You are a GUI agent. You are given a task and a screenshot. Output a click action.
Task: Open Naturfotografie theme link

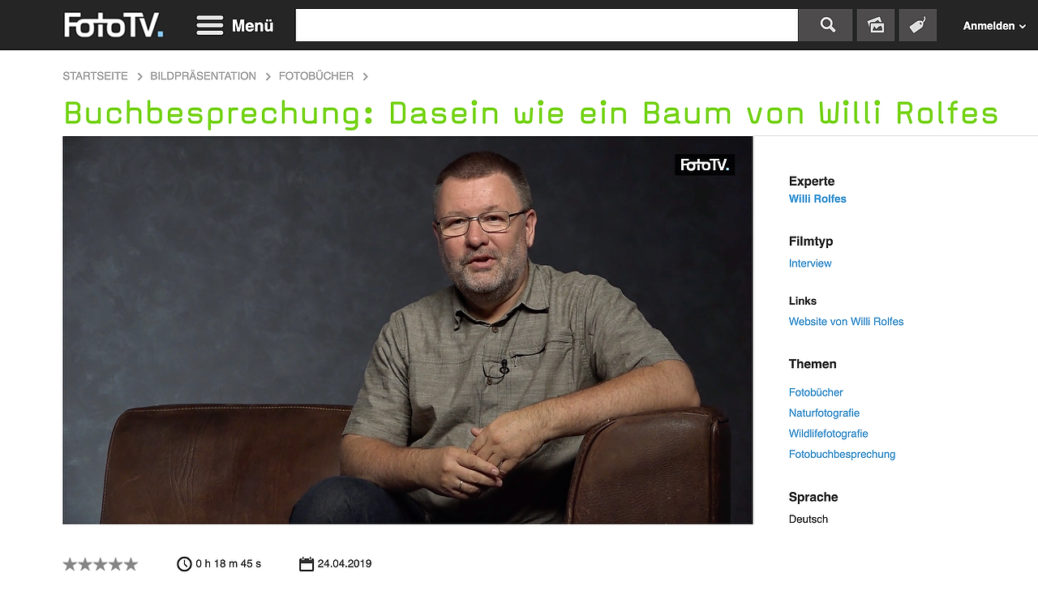(824, 413)
